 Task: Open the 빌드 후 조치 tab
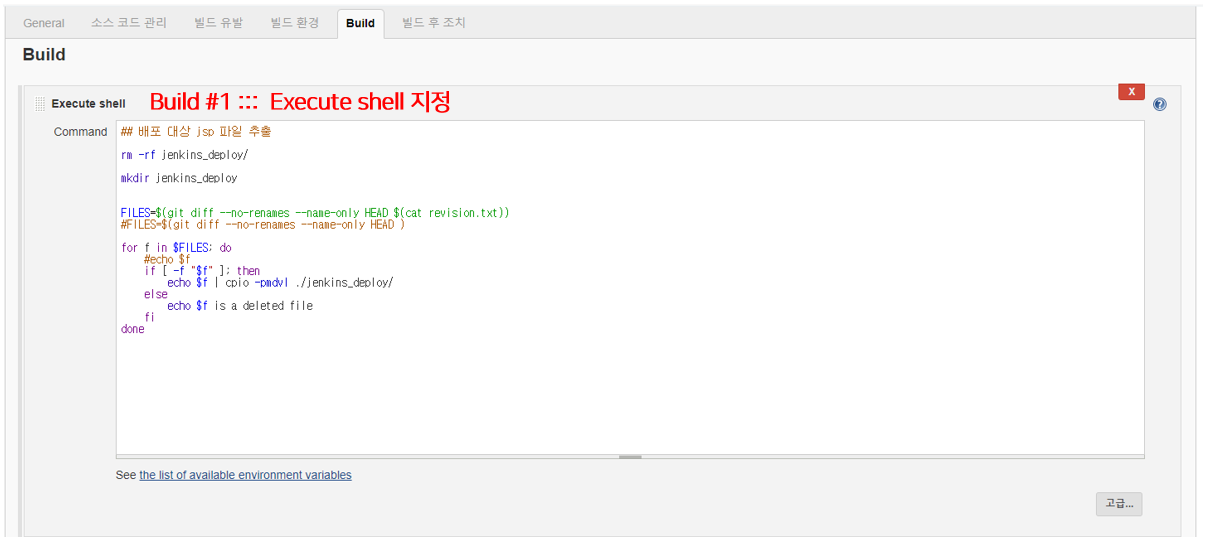434,23
